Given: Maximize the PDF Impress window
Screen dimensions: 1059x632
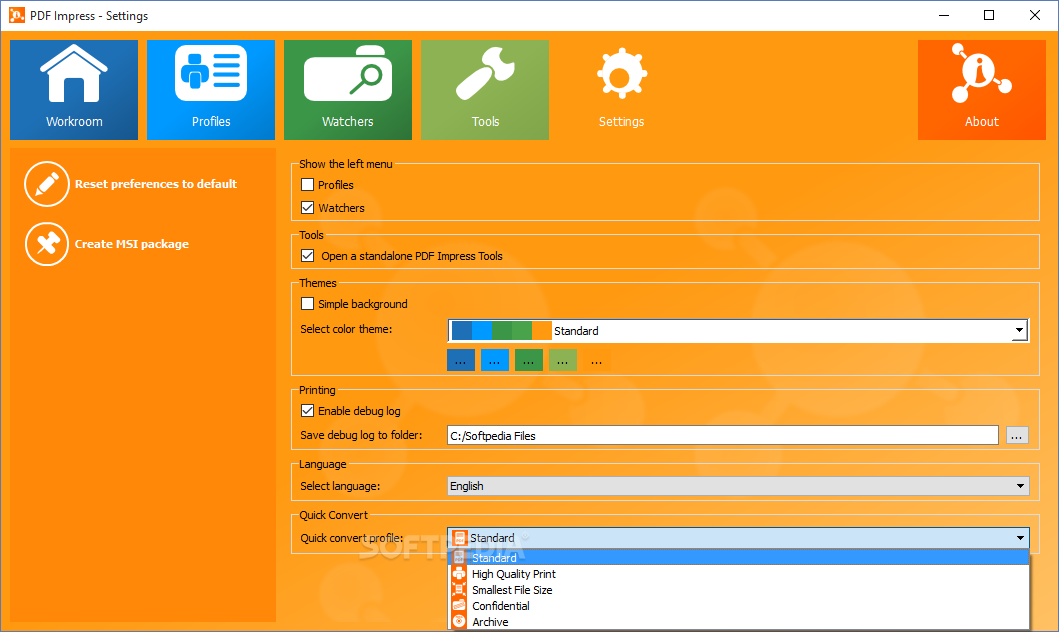Looking at the screenshot, I should [989, 15].
